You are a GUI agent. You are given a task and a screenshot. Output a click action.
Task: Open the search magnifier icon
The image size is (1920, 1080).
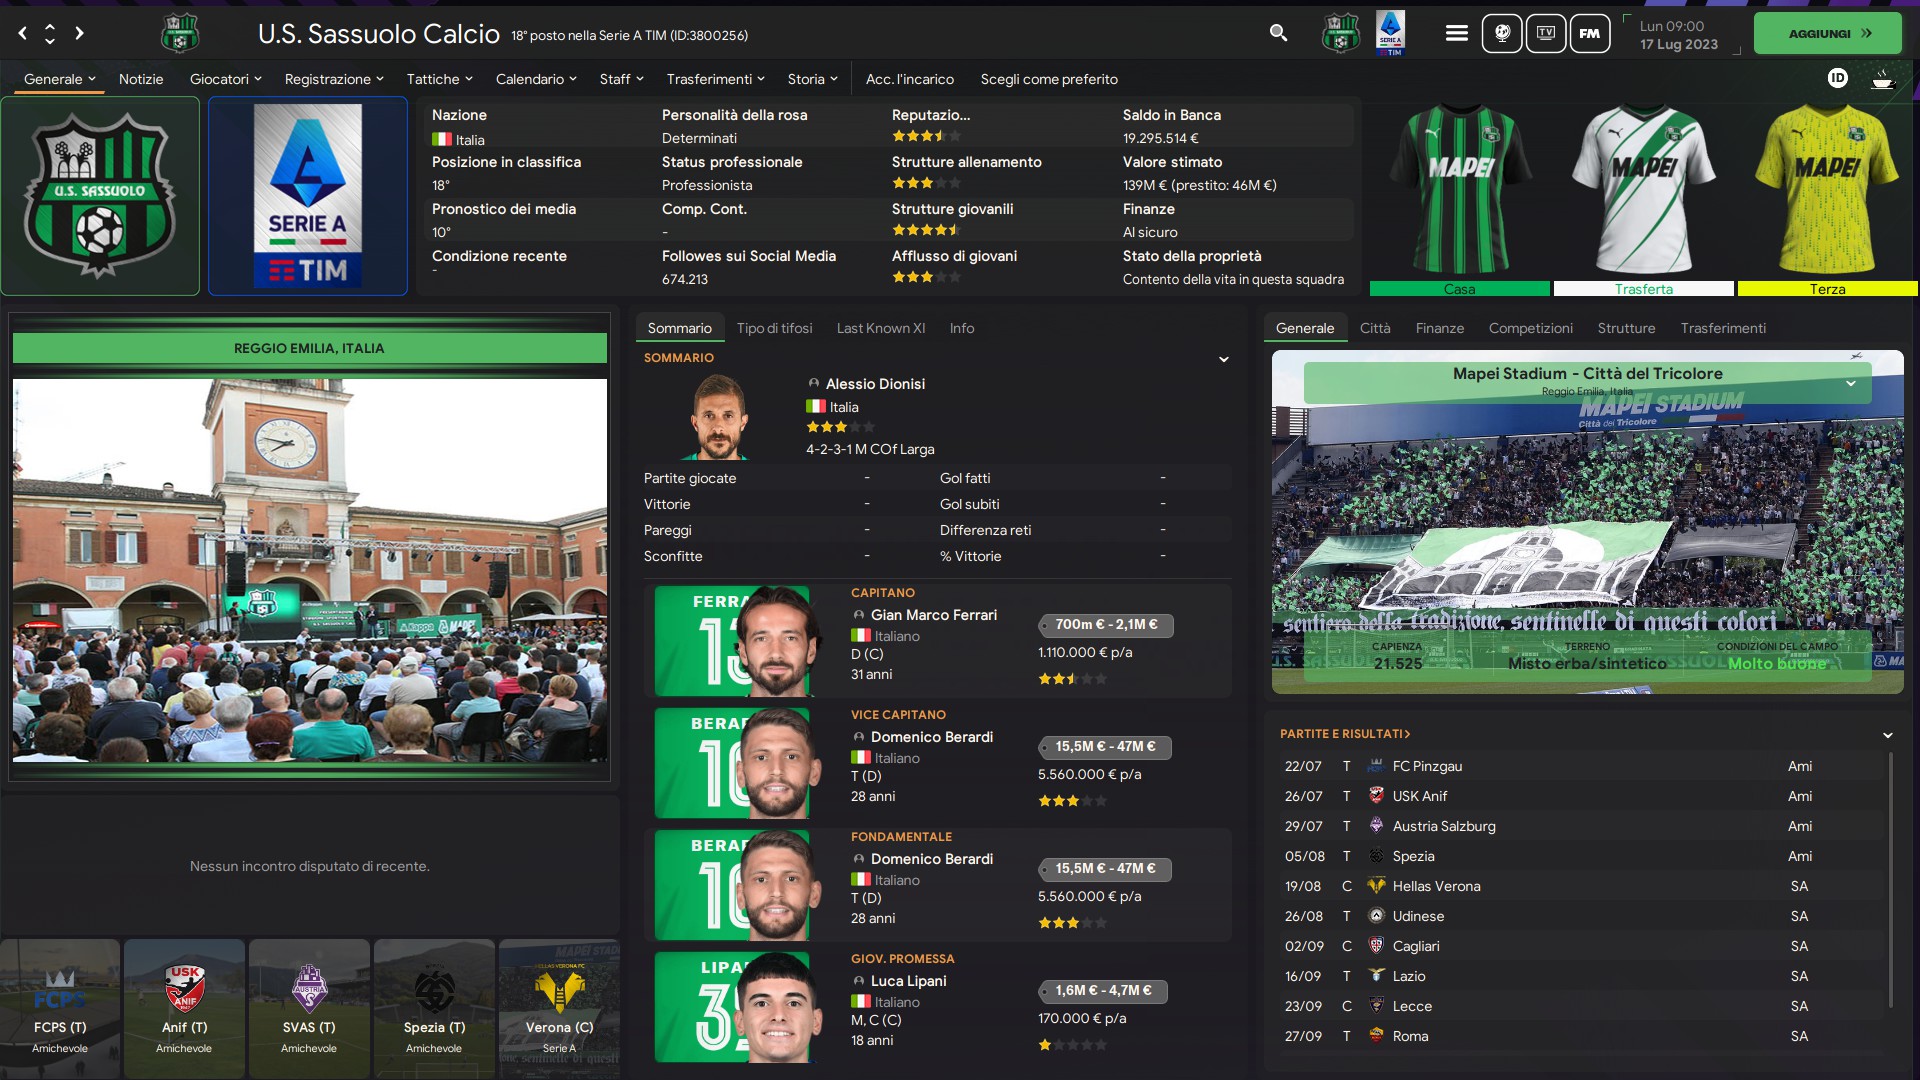point(1278,33)
